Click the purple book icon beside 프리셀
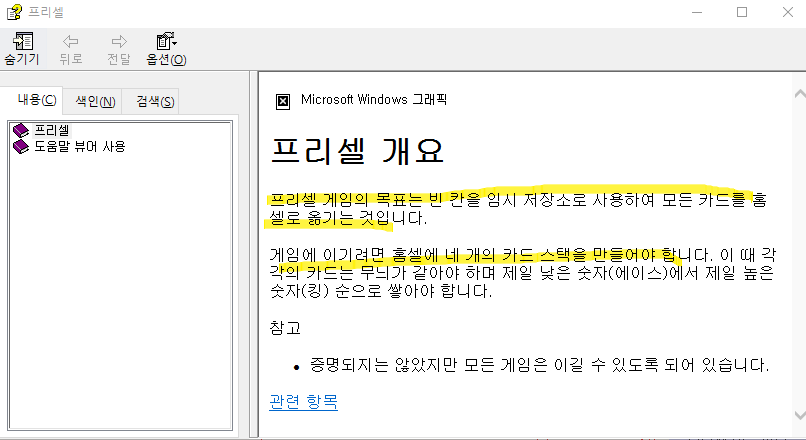Screen dimensions: 806x440 [x=21, y=131]
